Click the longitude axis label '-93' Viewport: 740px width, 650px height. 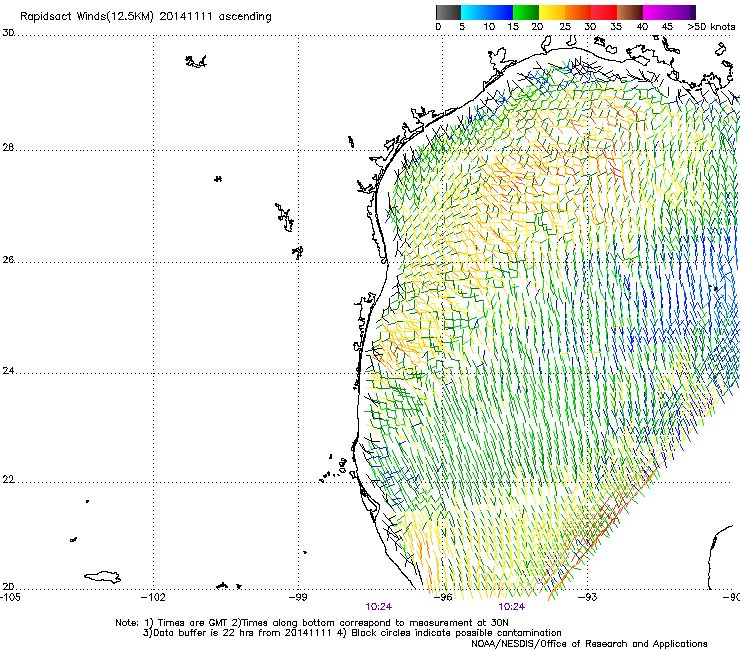[588, 597]
